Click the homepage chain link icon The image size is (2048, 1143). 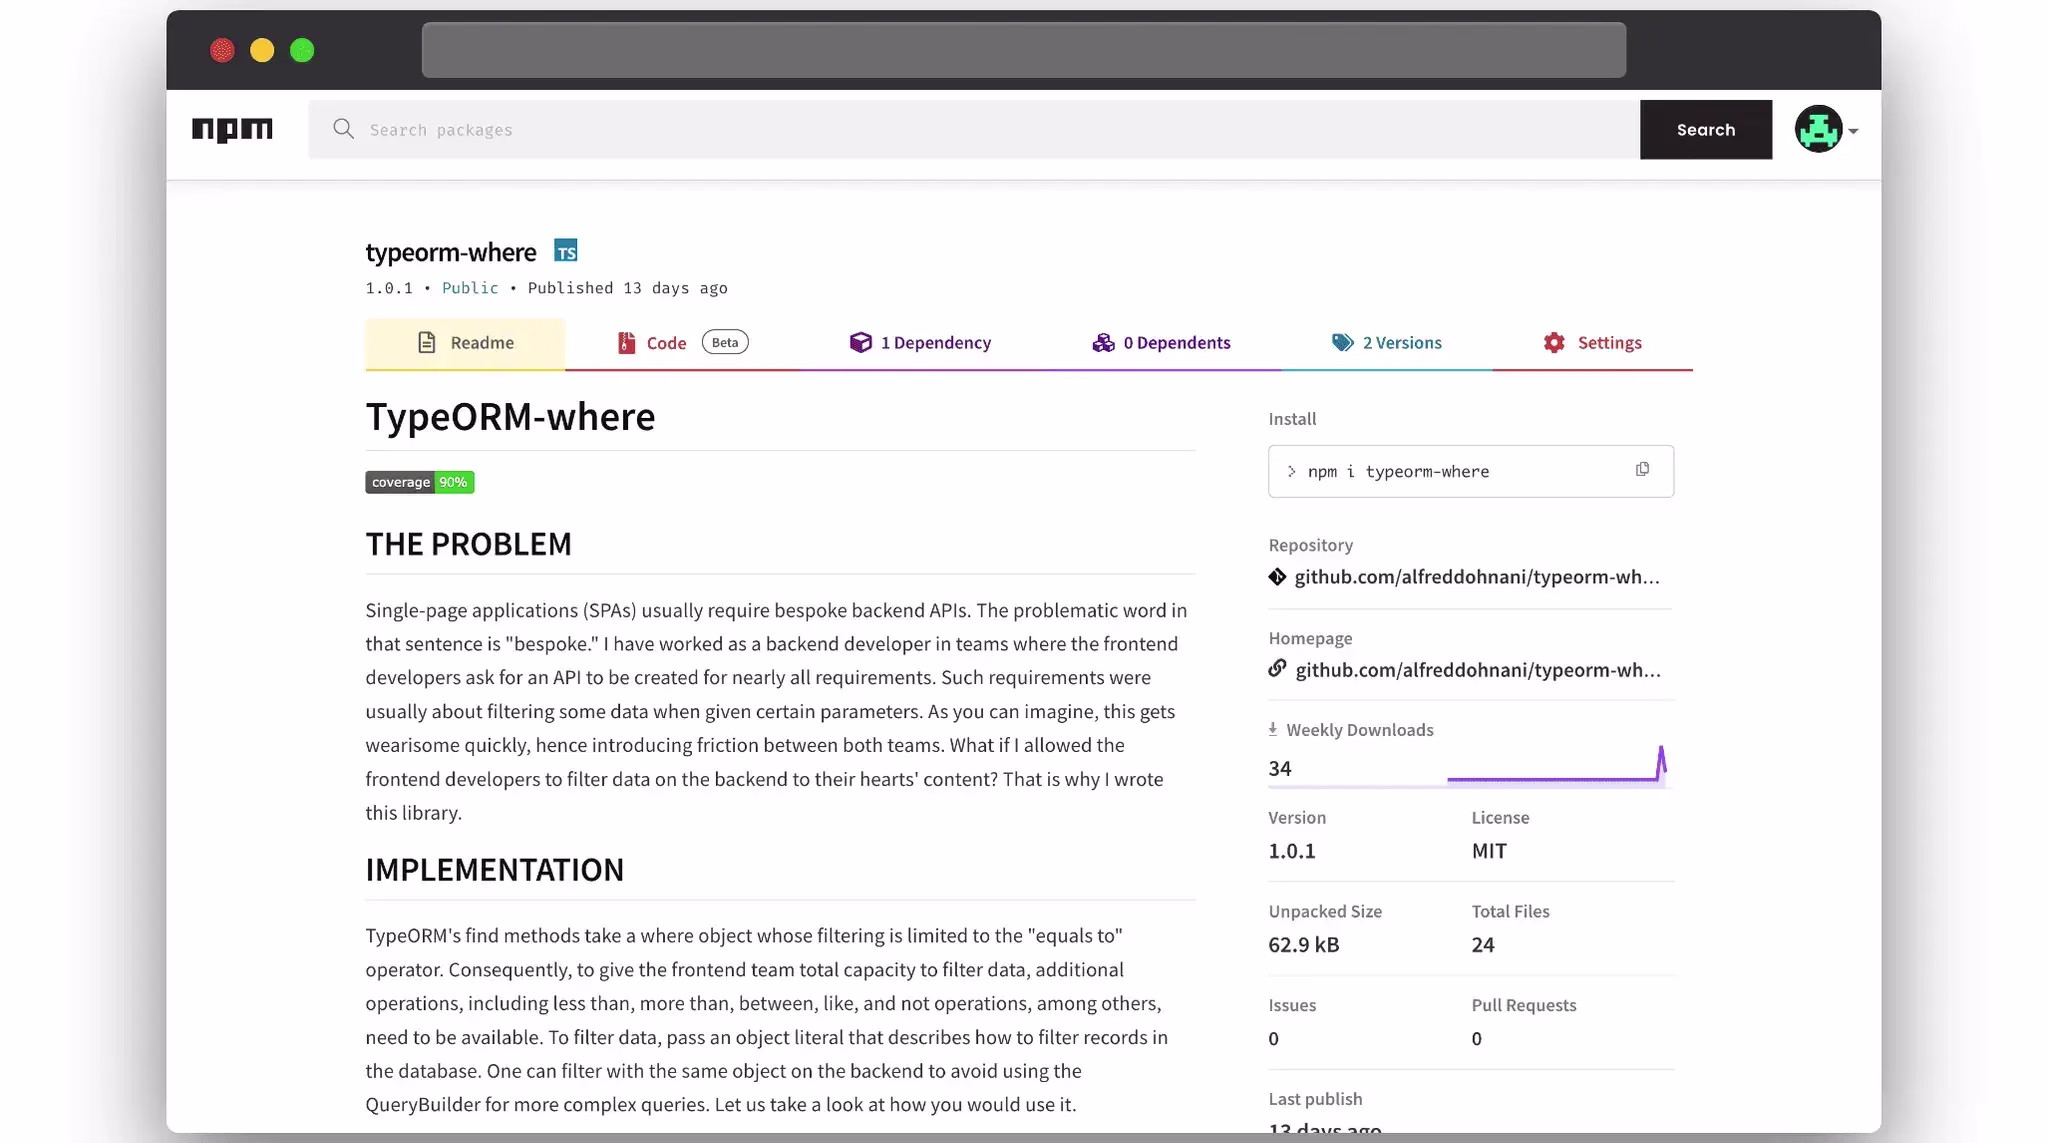click(x=1277, y=669)
